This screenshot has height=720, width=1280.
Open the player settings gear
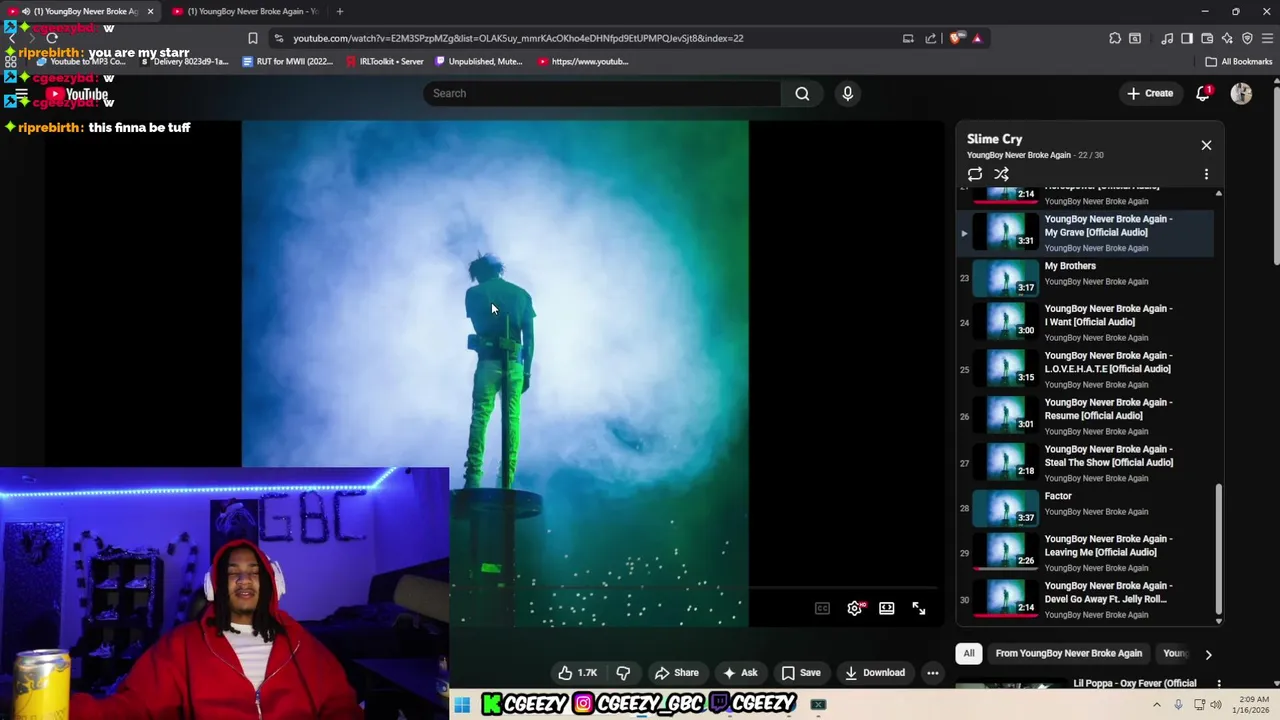click(x=855, y=608)
